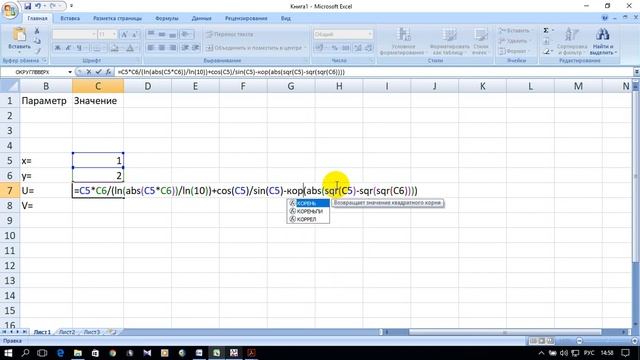Switch to Вставка (Insert) tab
The image size is (640, 360).
[x=70, y=18]
